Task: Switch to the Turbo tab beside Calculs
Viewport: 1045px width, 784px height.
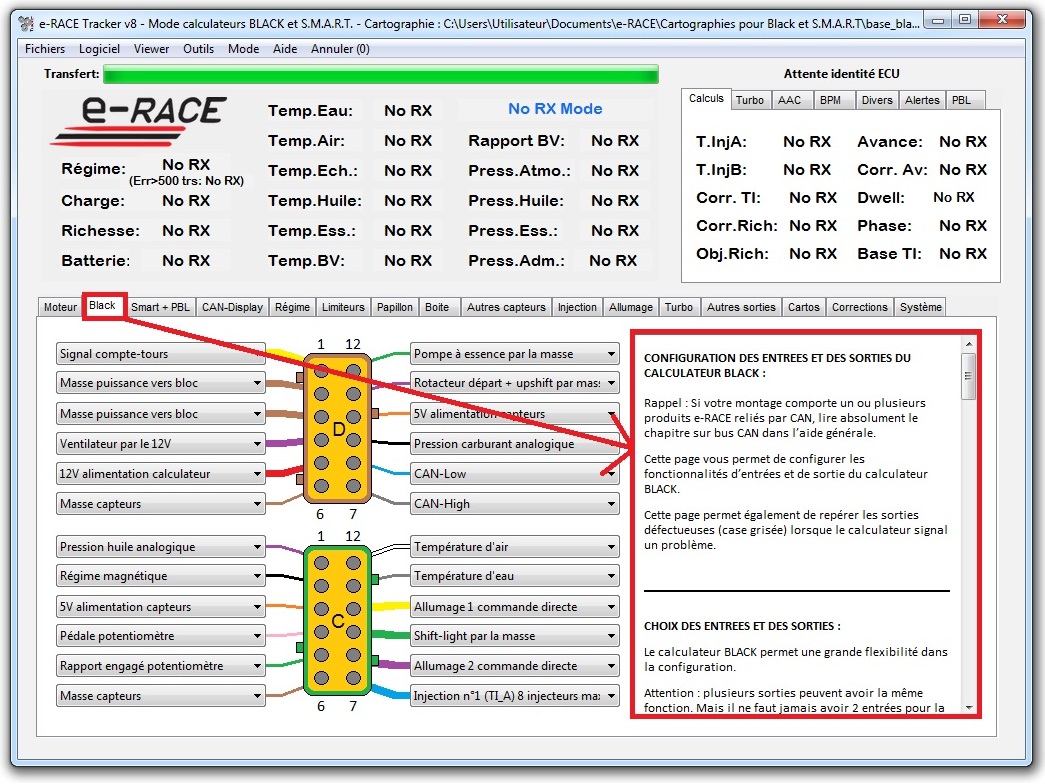Action: point(749,100)
